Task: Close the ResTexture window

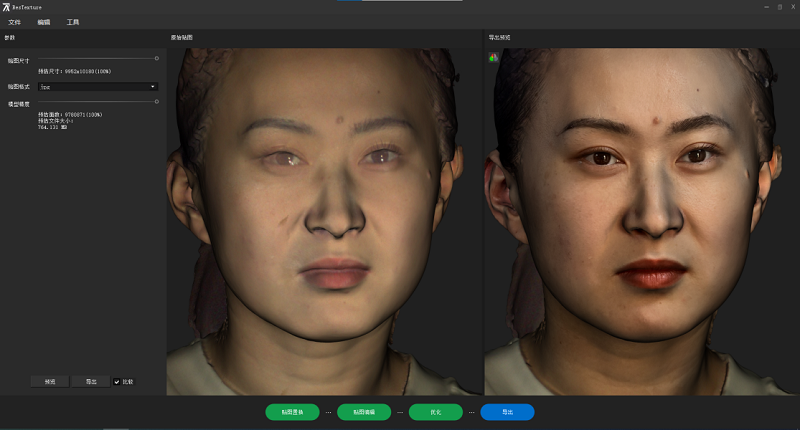Action: (792, 7)
